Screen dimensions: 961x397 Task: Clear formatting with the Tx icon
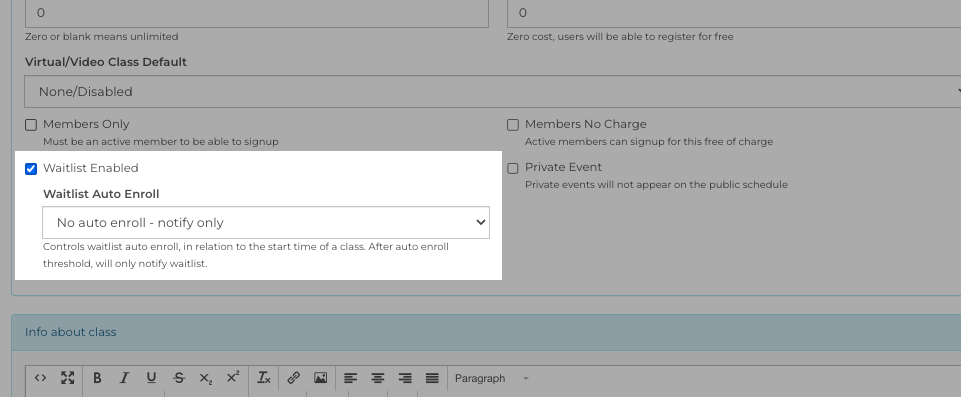(x=264, y=378)
